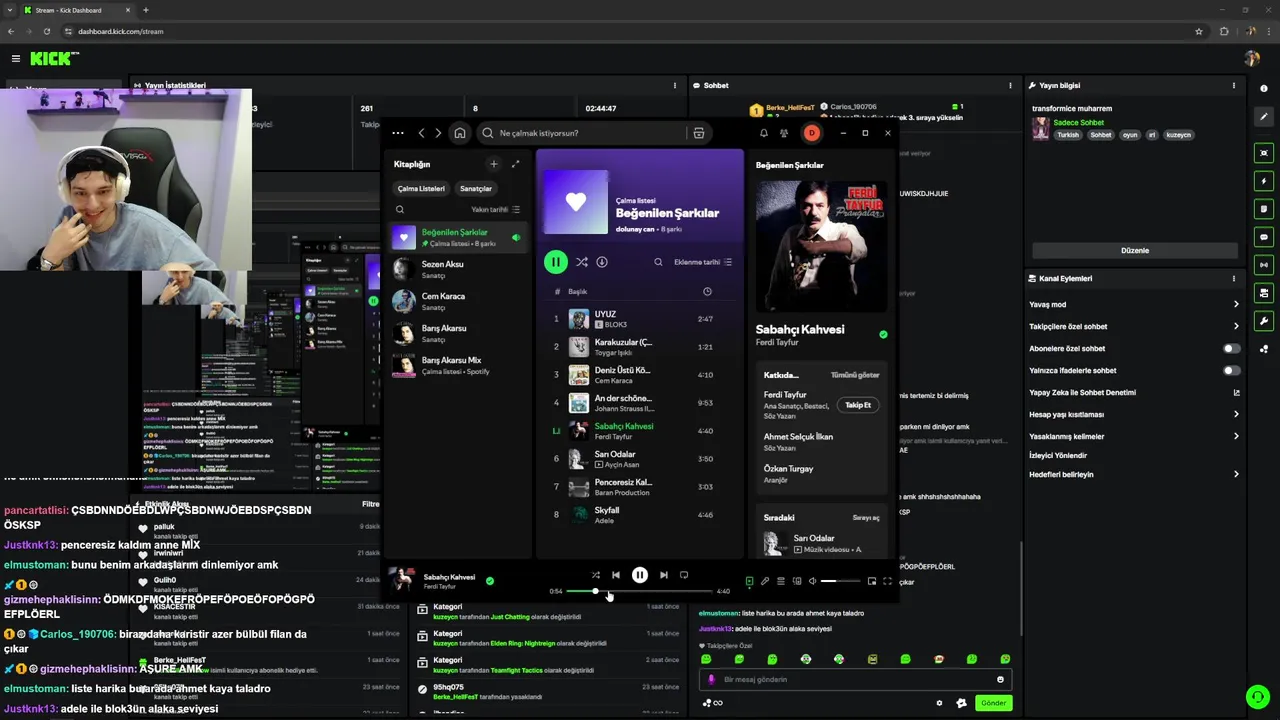The width and height of the screenshot is (1280, 720).
Task: Download the Beğenilen Şarkılar playlist
Action: point(602,262)
